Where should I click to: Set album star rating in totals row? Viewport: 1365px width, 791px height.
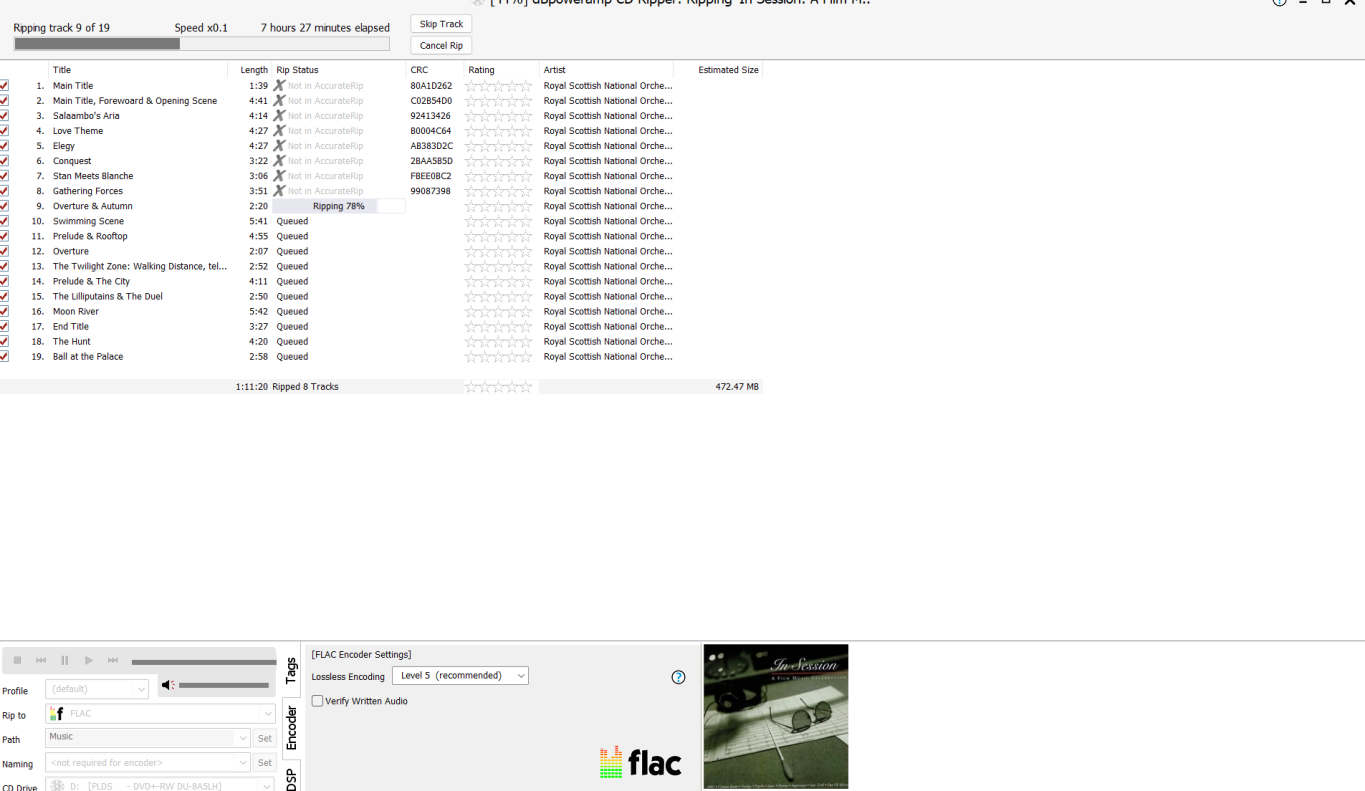[x=499, y=387]
